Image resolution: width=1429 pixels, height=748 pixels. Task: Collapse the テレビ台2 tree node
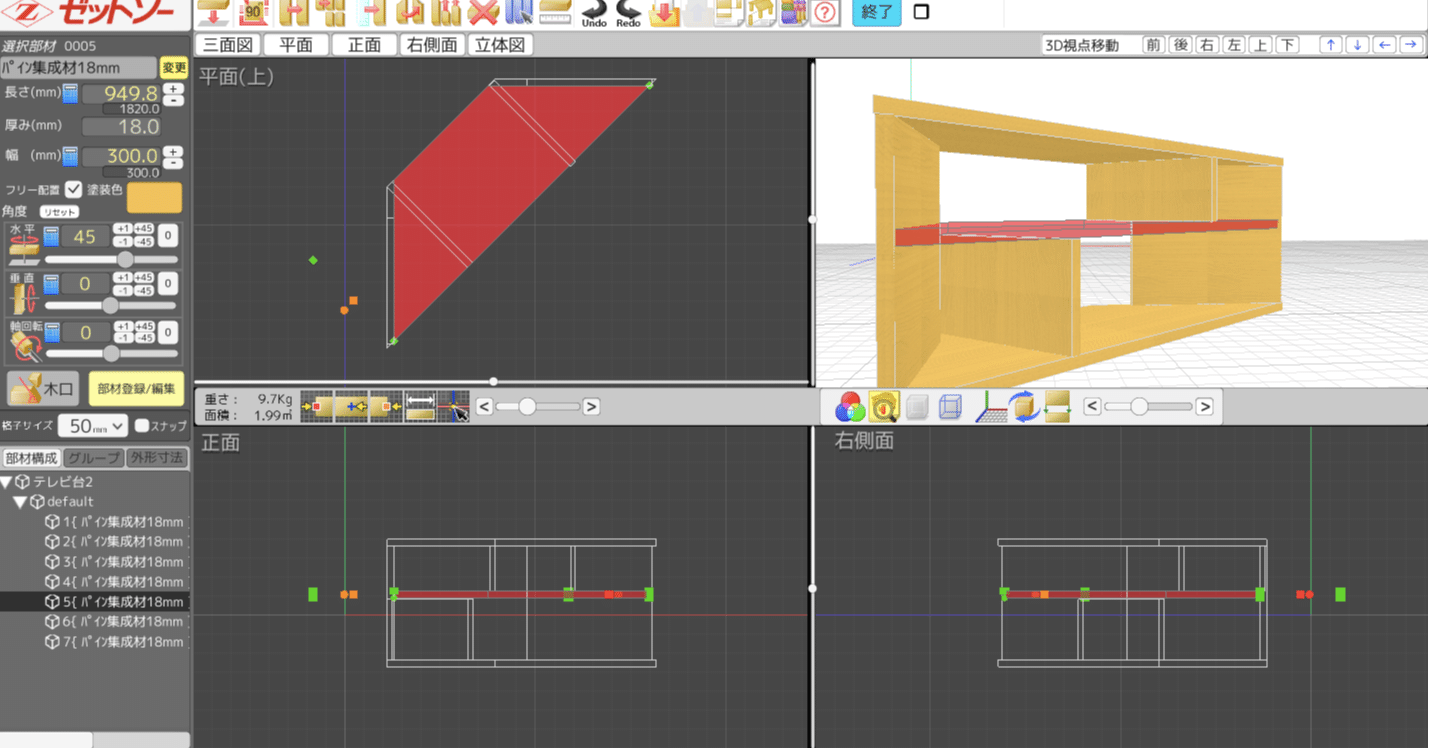pos(6,482)
